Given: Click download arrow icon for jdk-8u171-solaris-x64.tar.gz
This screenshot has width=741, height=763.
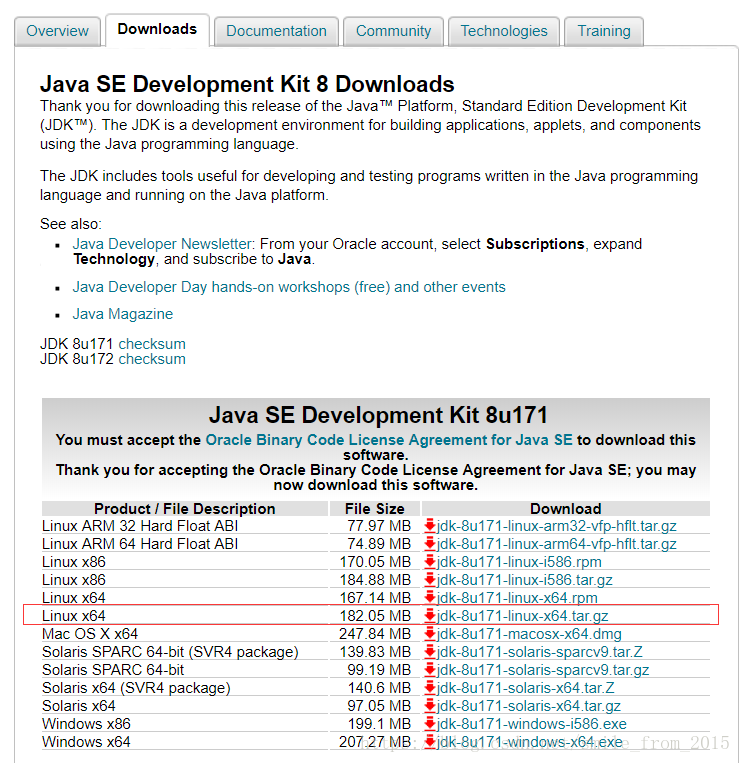Looking at the screenshot, I should pyautogui.click(x=430, y=706).
